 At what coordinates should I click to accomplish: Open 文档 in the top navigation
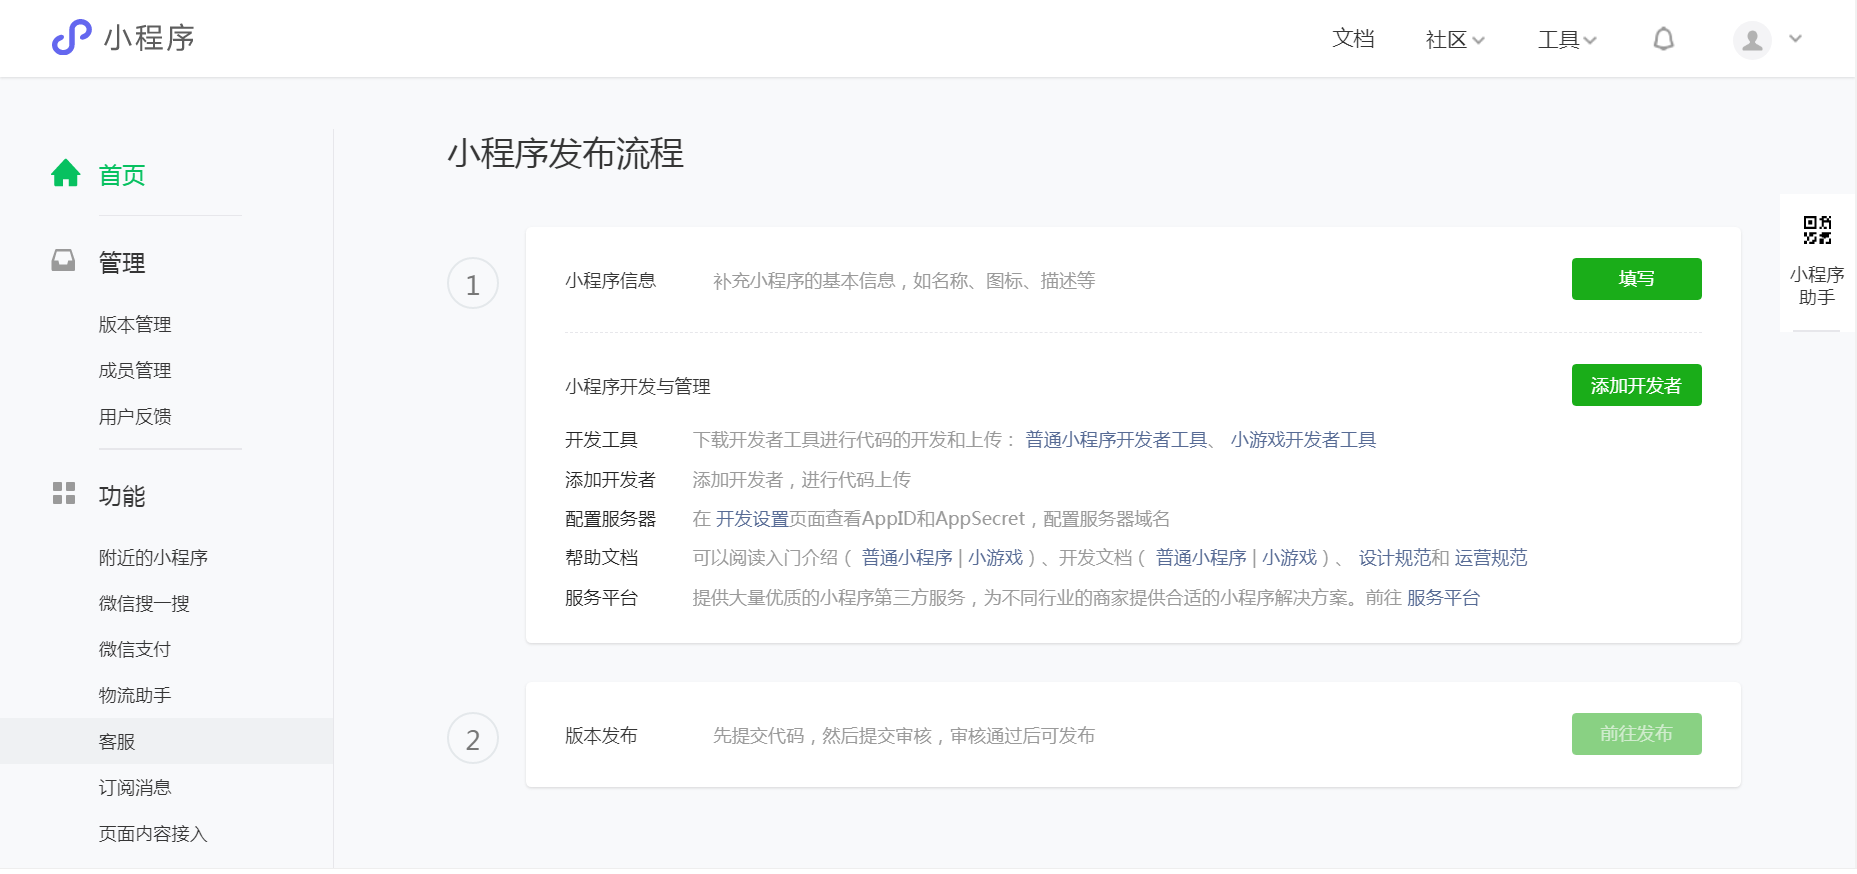click(x=1353, y=38)
